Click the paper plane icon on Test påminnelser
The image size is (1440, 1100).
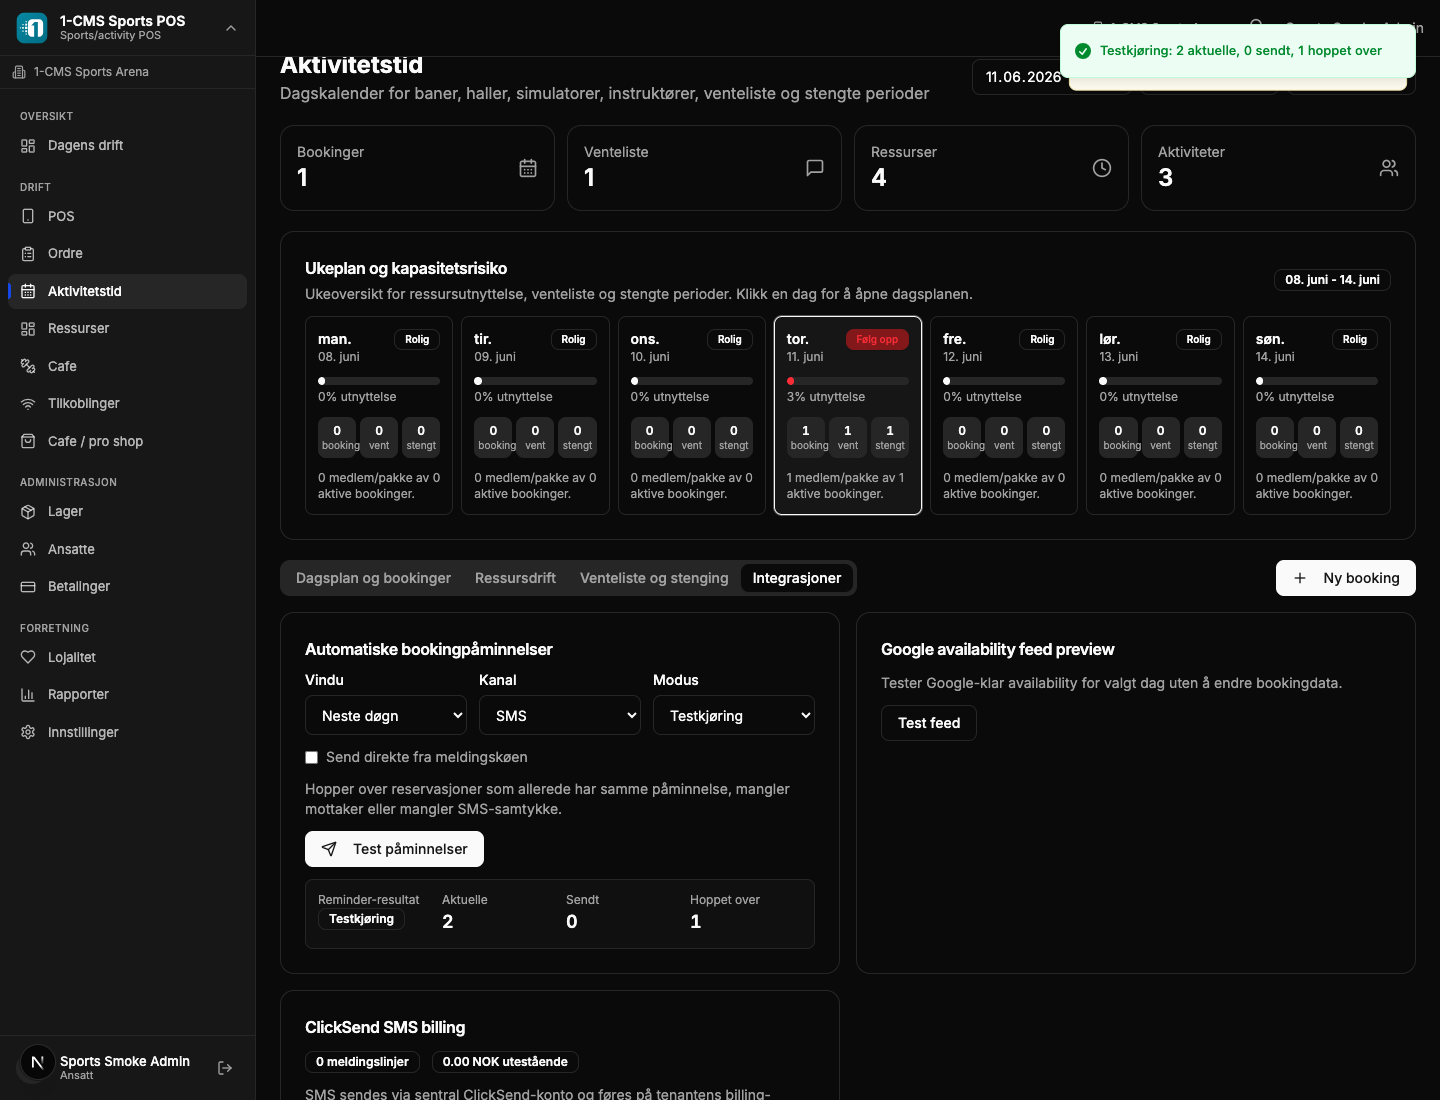[329, 849]
